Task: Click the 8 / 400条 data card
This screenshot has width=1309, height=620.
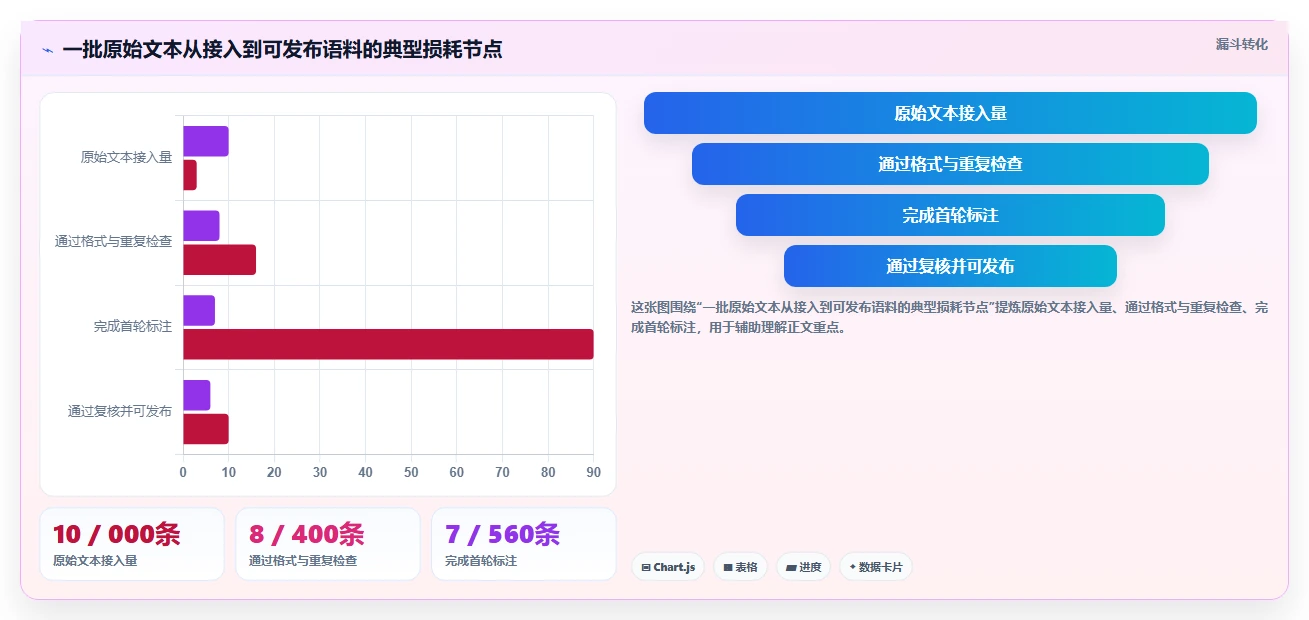Action: pos(328,544)
